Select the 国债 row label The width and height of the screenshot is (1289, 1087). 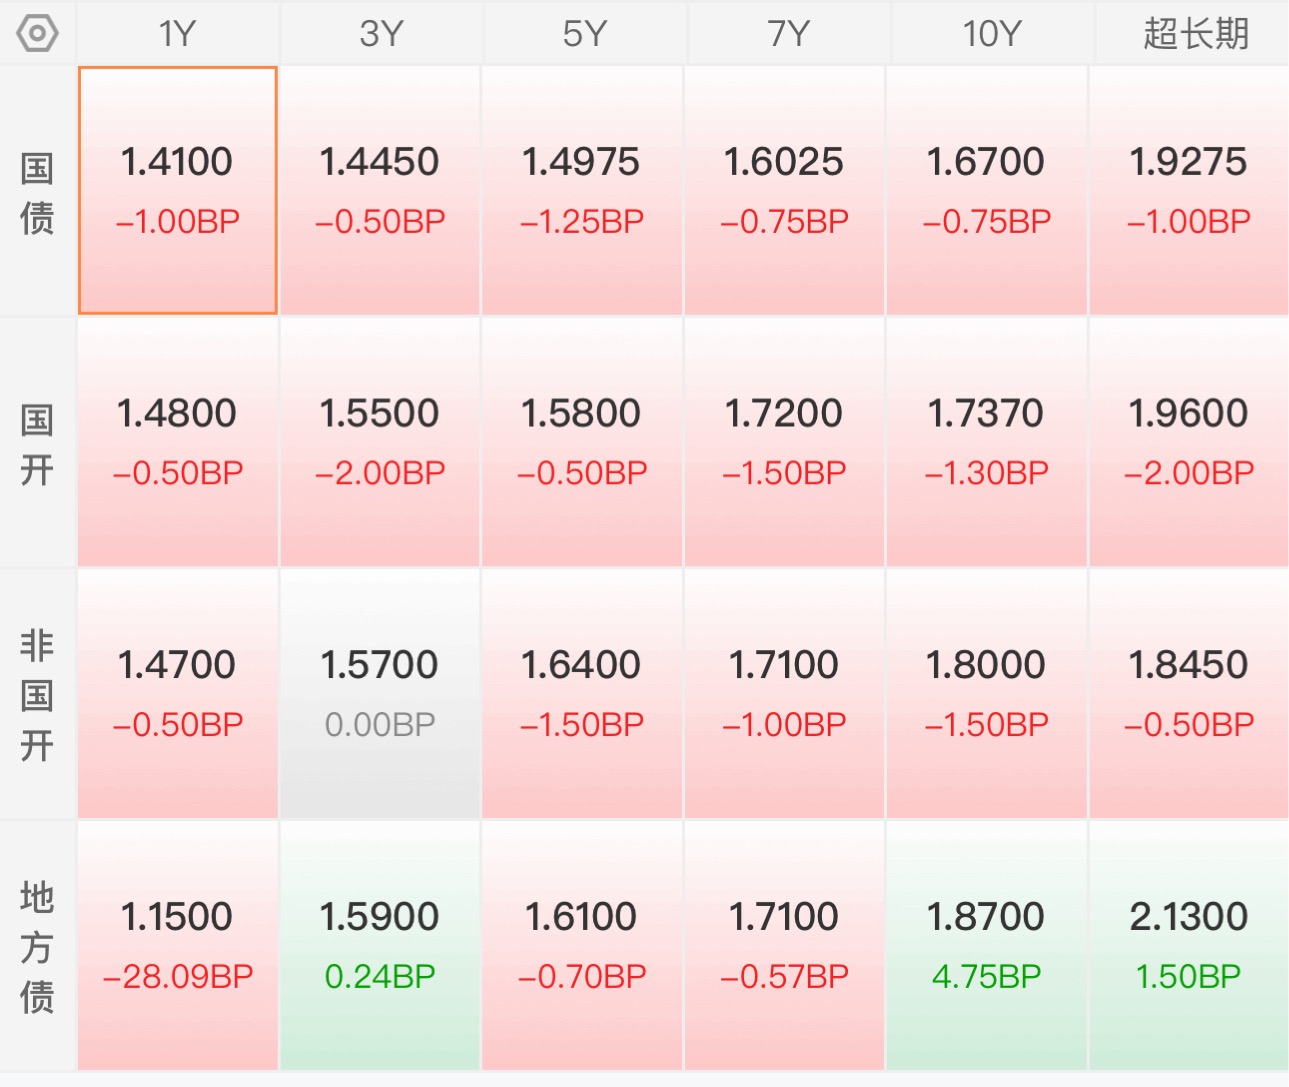coord(37,192)
